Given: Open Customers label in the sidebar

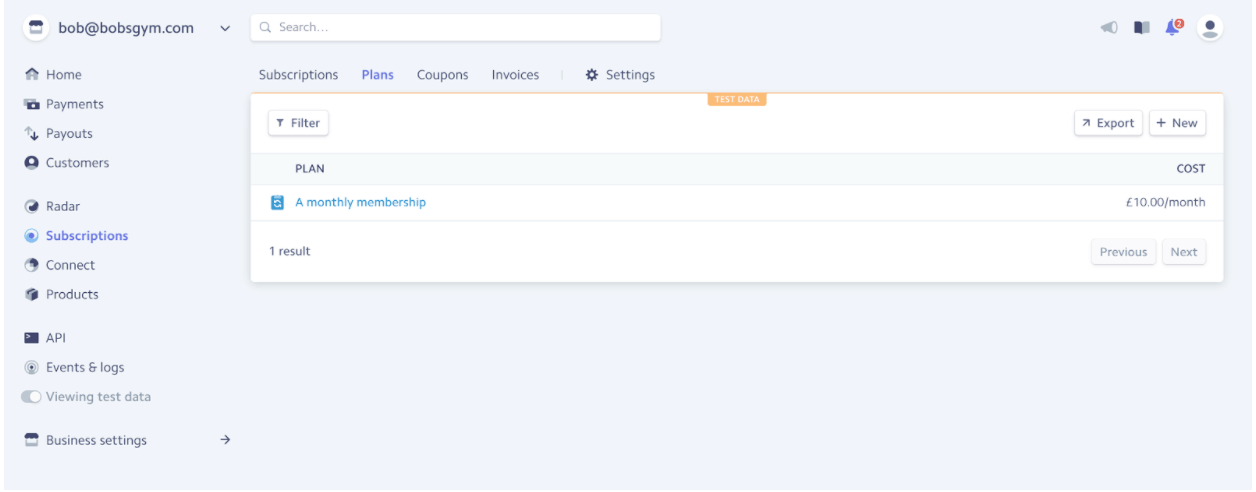Looking at the screenshot, I should 78,163.
